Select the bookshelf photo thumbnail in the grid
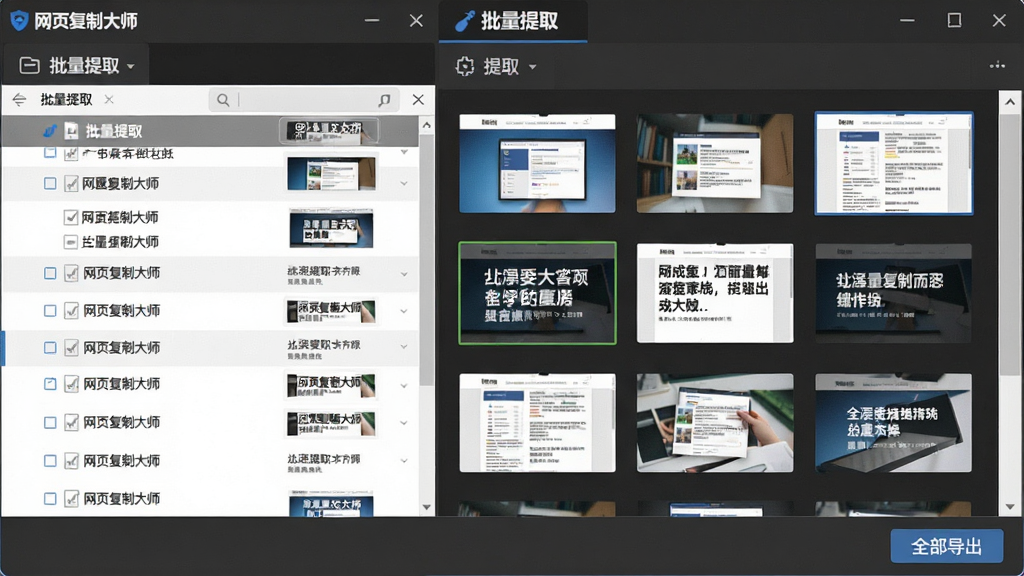The width and height of the screenshot is (1024, 576). 715,163
